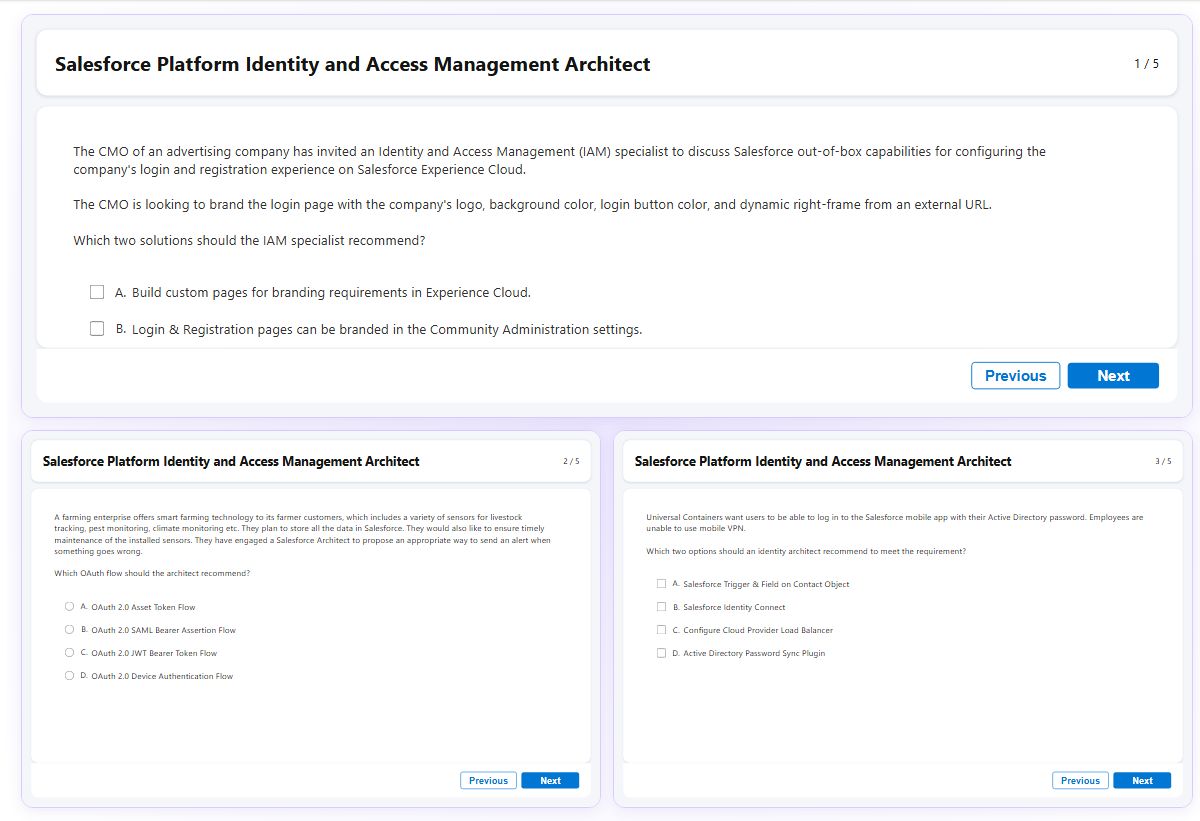
Task: Select radio B OAuth 2.0 SAML Bearer Assertion Flow
Action: click(69, 629)
